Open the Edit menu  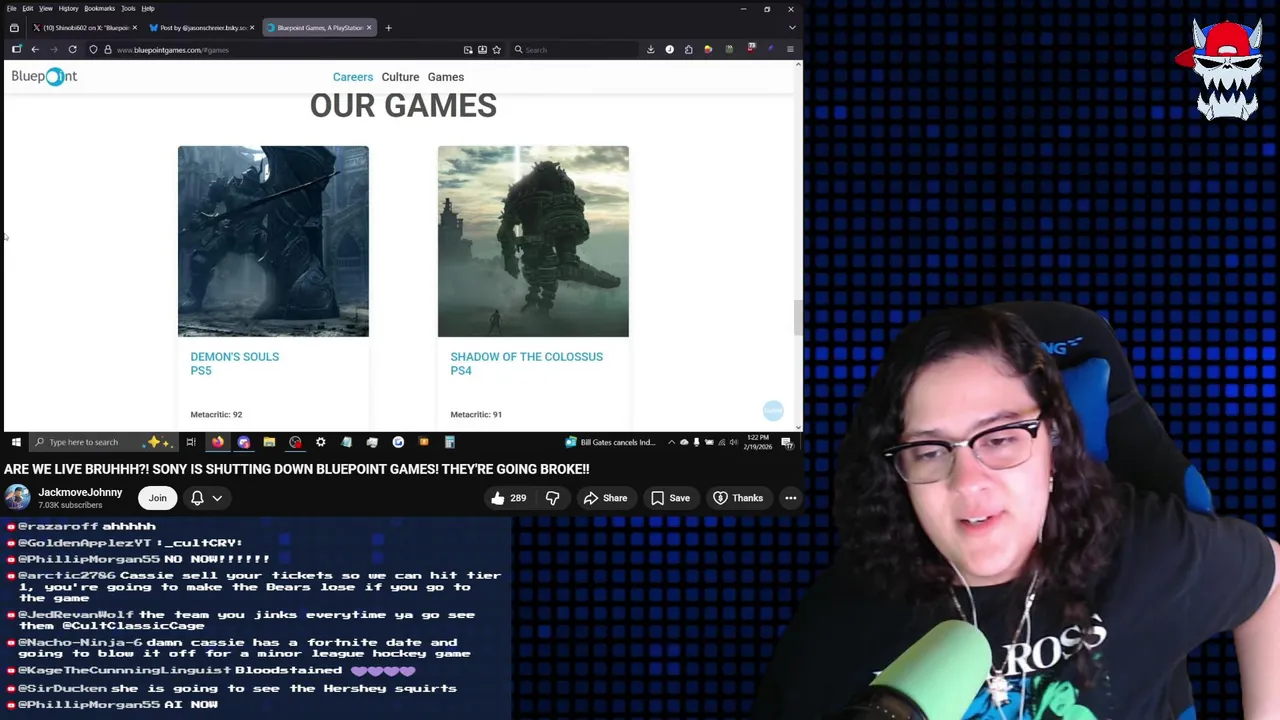tap(27, 8)
